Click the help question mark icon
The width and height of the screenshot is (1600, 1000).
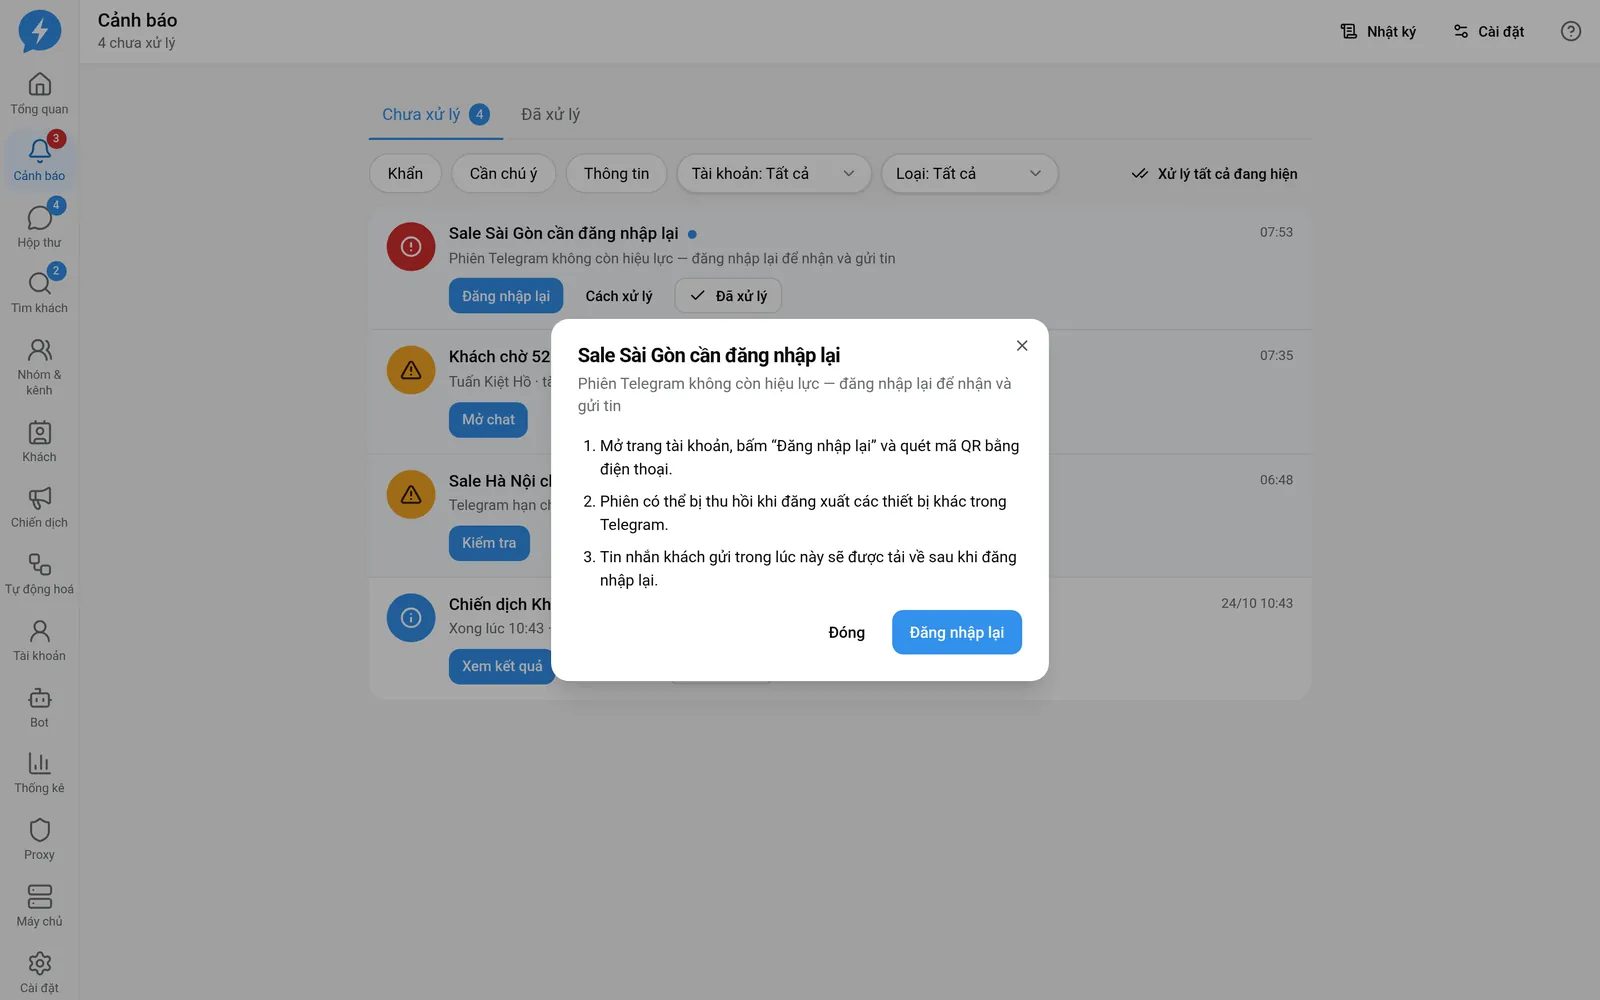(1571, 31)
